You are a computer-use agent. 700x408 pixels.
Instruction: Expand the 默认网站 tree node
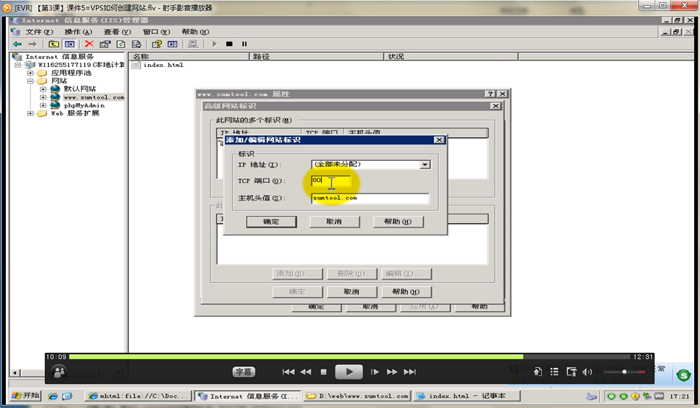click(x=44, y=89)
